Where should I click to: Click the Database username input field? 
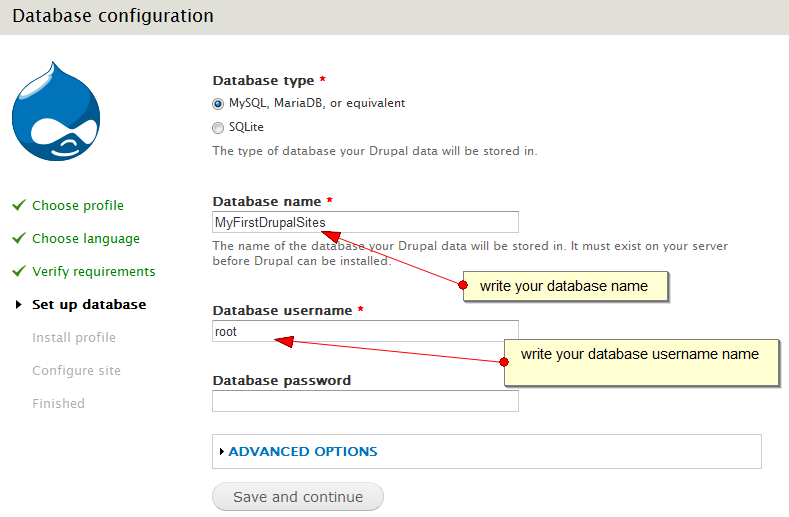[365, 331]
